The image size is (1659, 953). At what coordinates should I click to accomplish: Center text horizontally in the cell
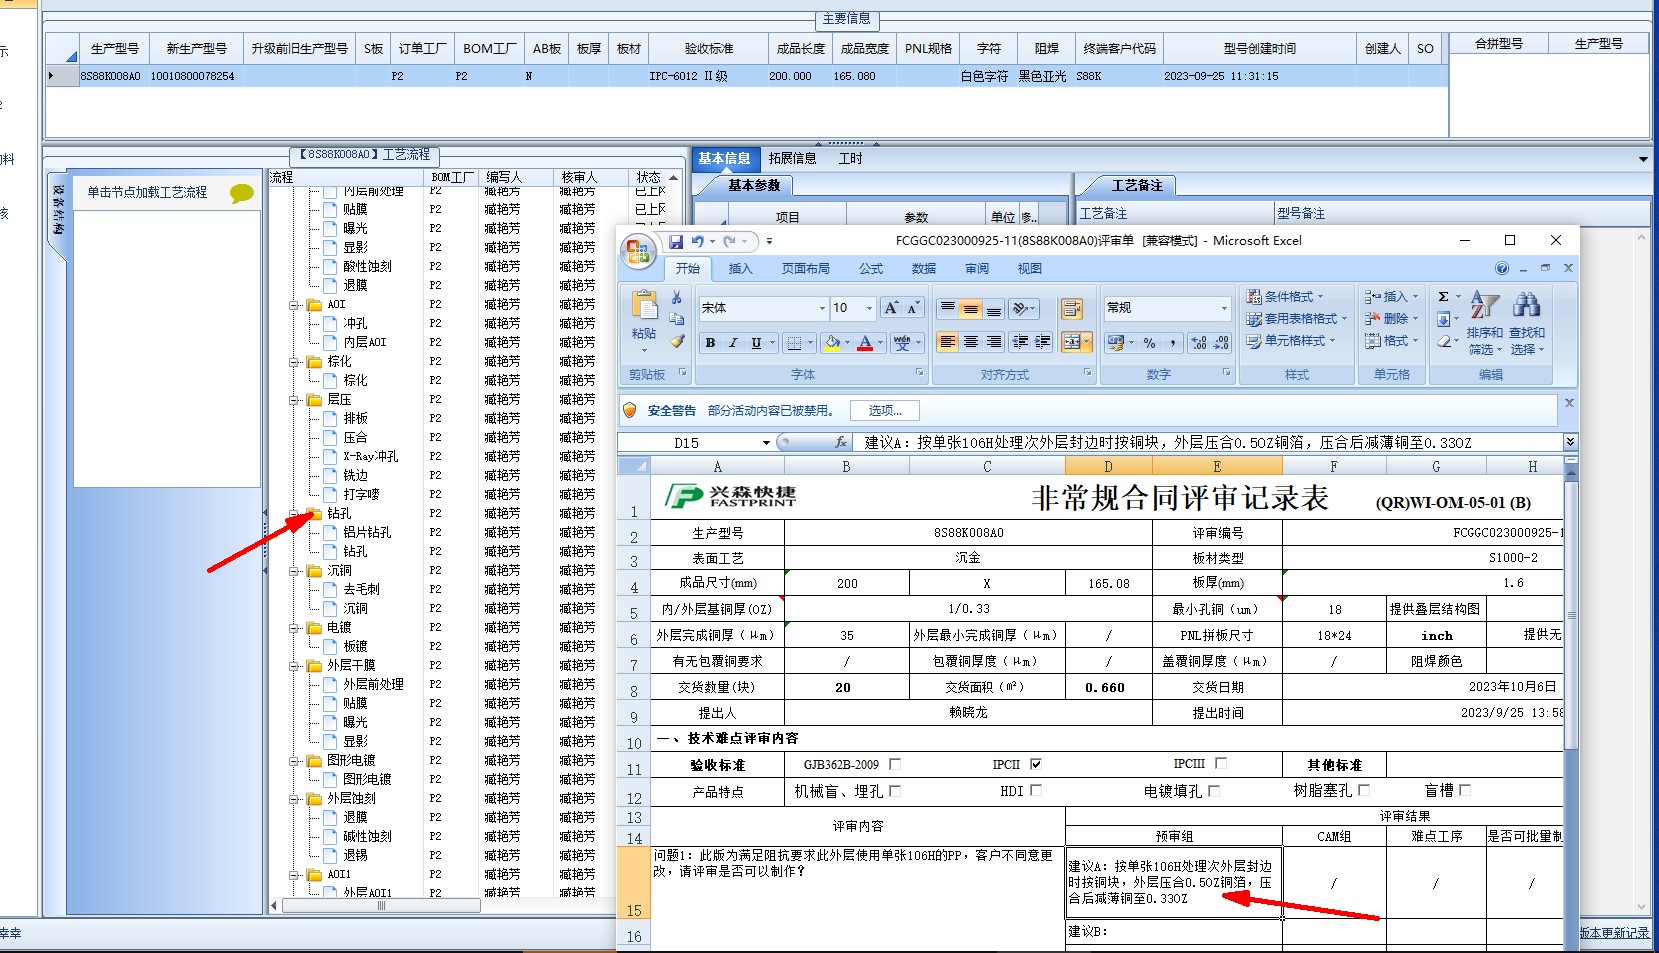(x=971, y=342)
